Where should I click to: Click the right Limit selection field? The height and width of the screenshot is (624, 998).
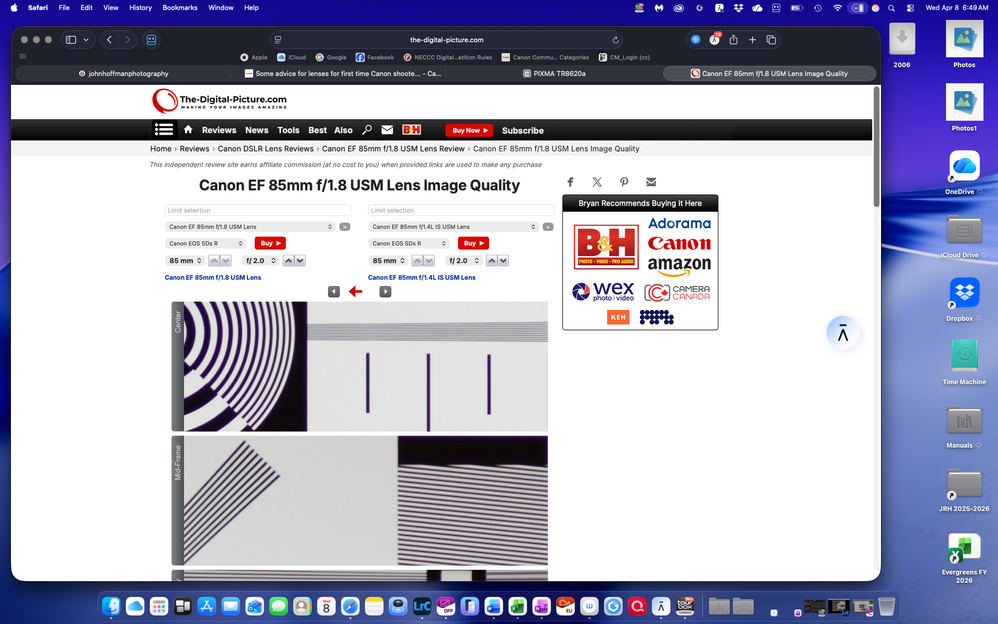[x=461, y=210]
